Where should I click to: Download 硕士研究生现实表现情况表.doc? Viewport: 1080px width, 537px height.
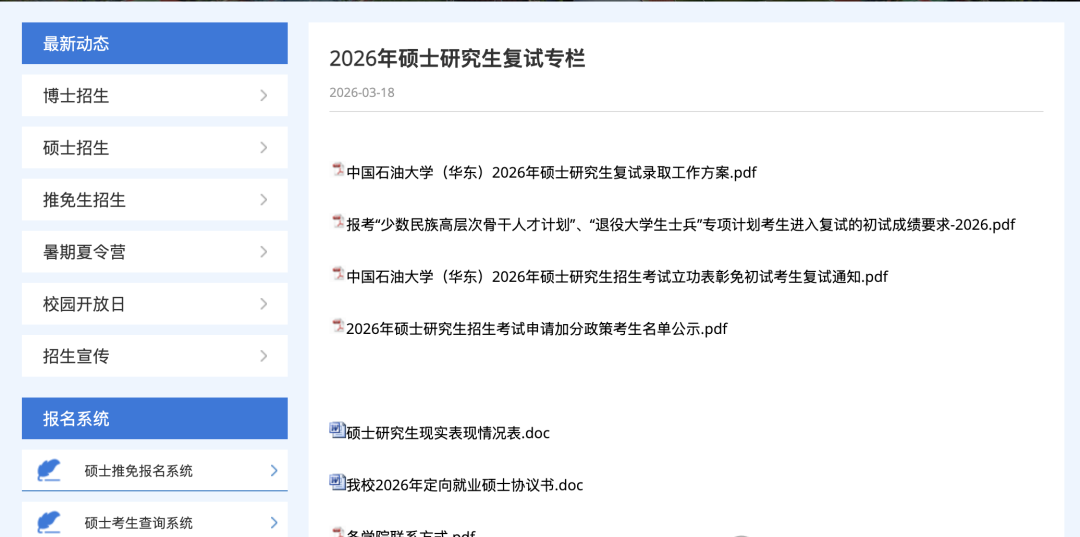(448, 433)
